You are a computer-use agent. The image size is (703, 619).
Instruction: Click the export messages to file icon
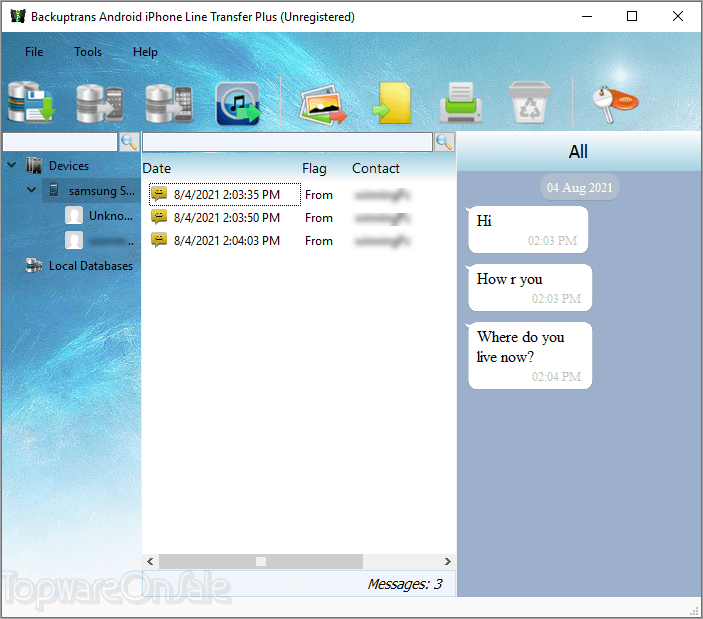click(392, 103)
